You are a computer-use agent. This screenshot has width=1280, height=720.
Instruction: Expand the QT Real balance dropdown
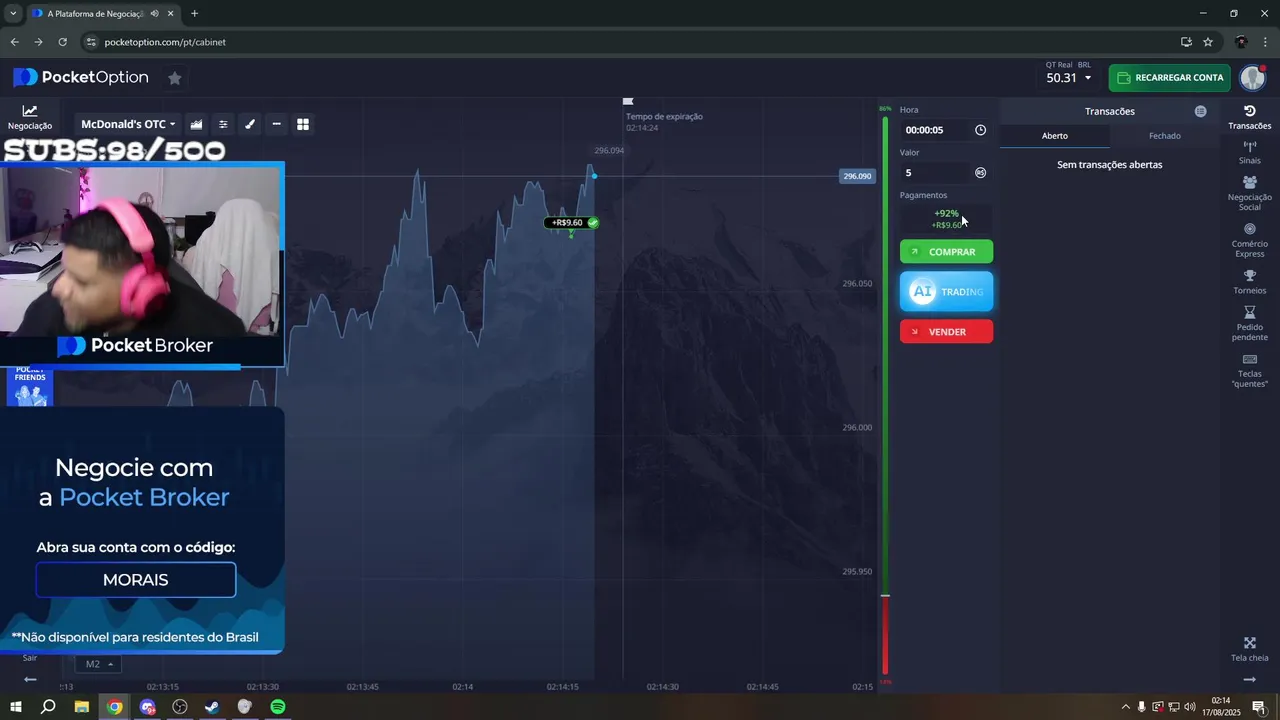(x=1068, y=78)
